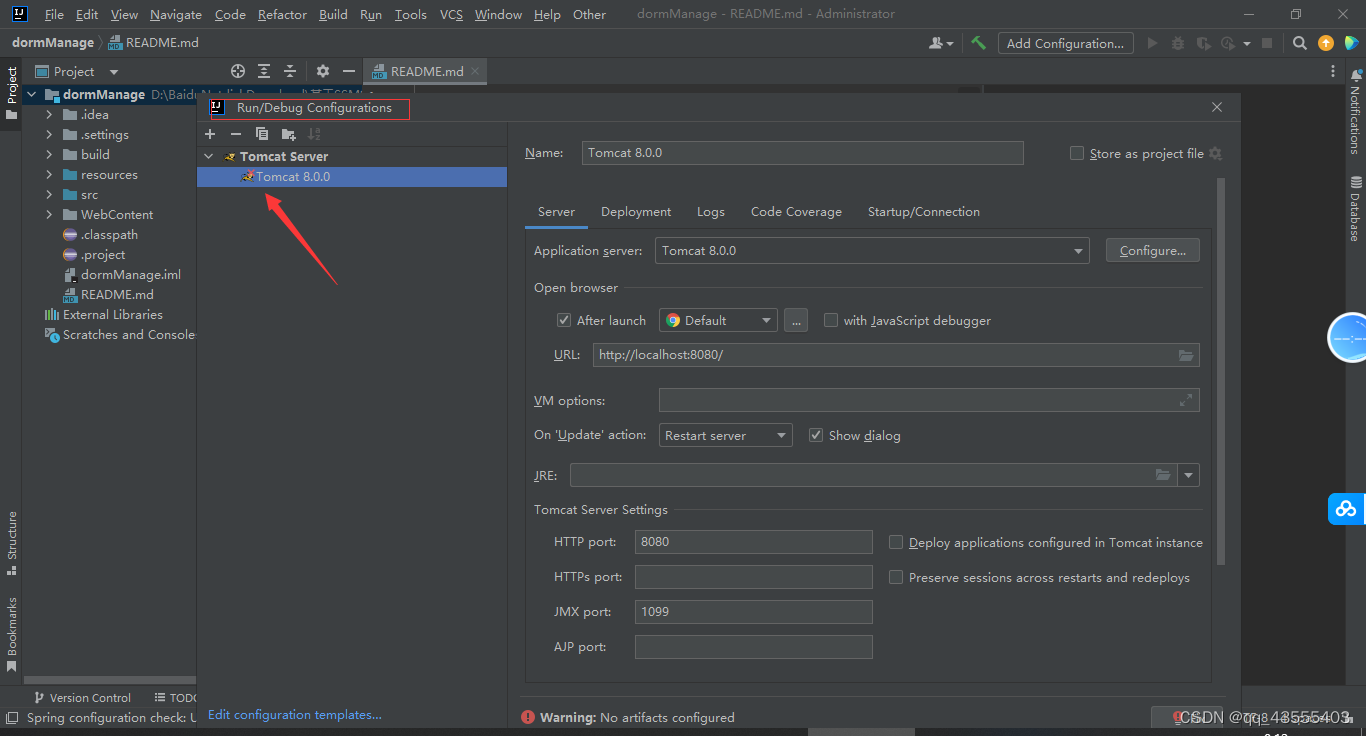Open Edit configuration templates link
The width and height of the screenshot is (1366, 736).
pyautogui.click(x=295, y=715)
